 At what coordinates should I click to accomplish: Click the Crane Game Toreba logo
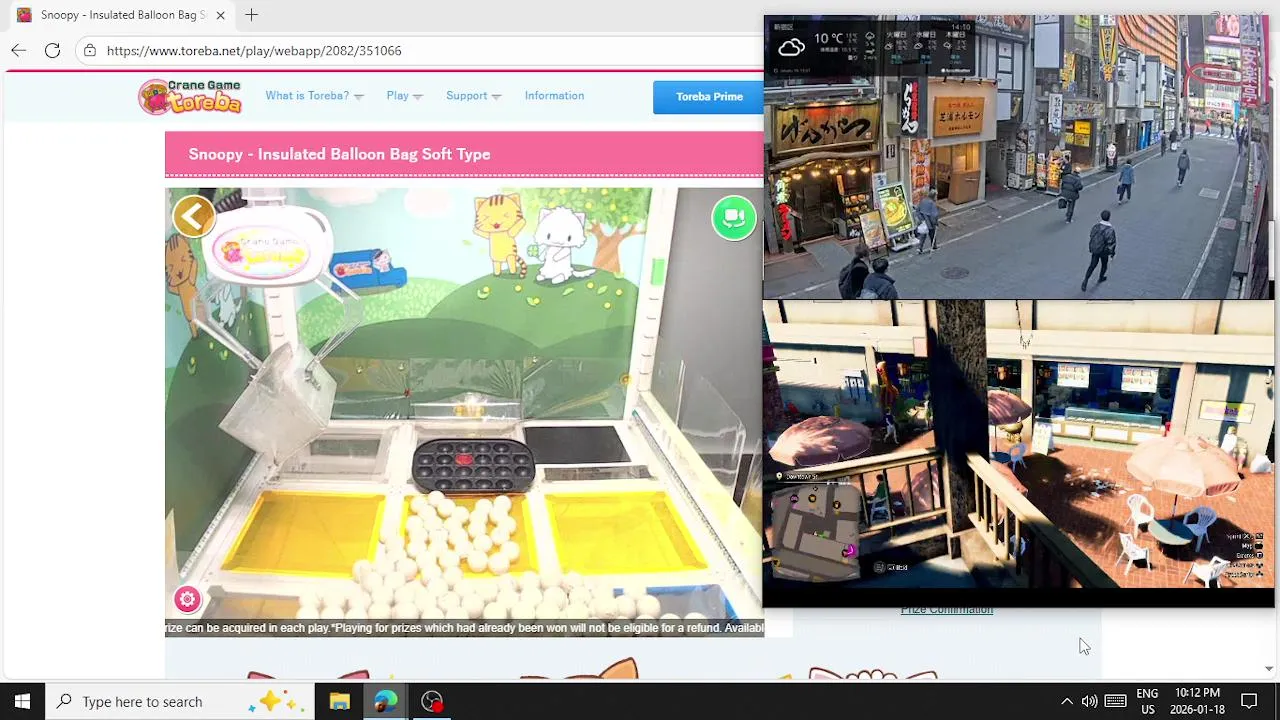point(190,96)
